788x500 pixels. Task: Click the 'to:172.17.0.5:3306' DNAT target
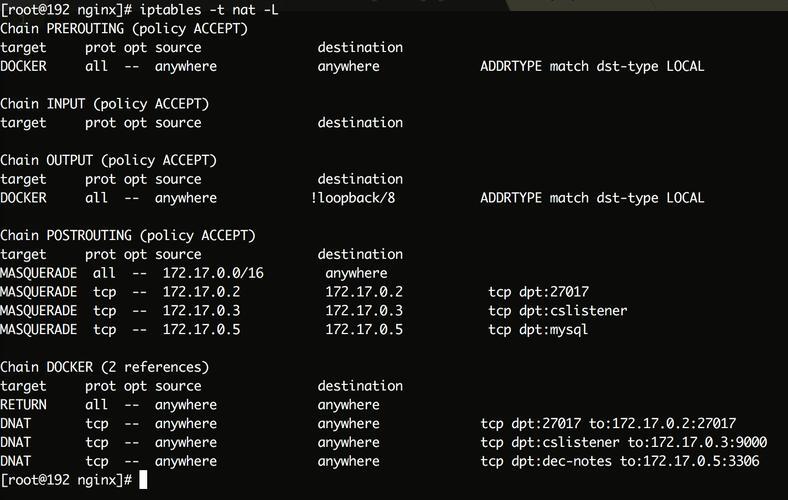pos(690,461)
